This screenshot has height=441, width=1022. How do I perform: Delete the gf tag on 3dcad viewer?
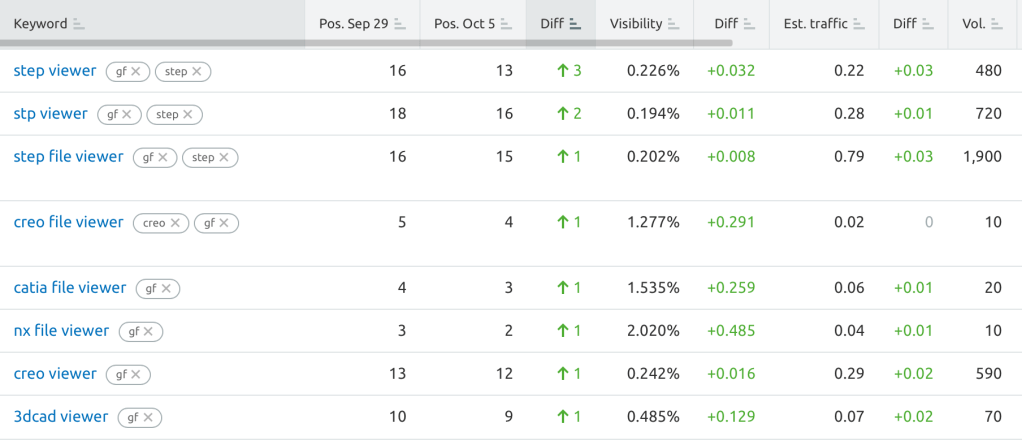(148, 418)
